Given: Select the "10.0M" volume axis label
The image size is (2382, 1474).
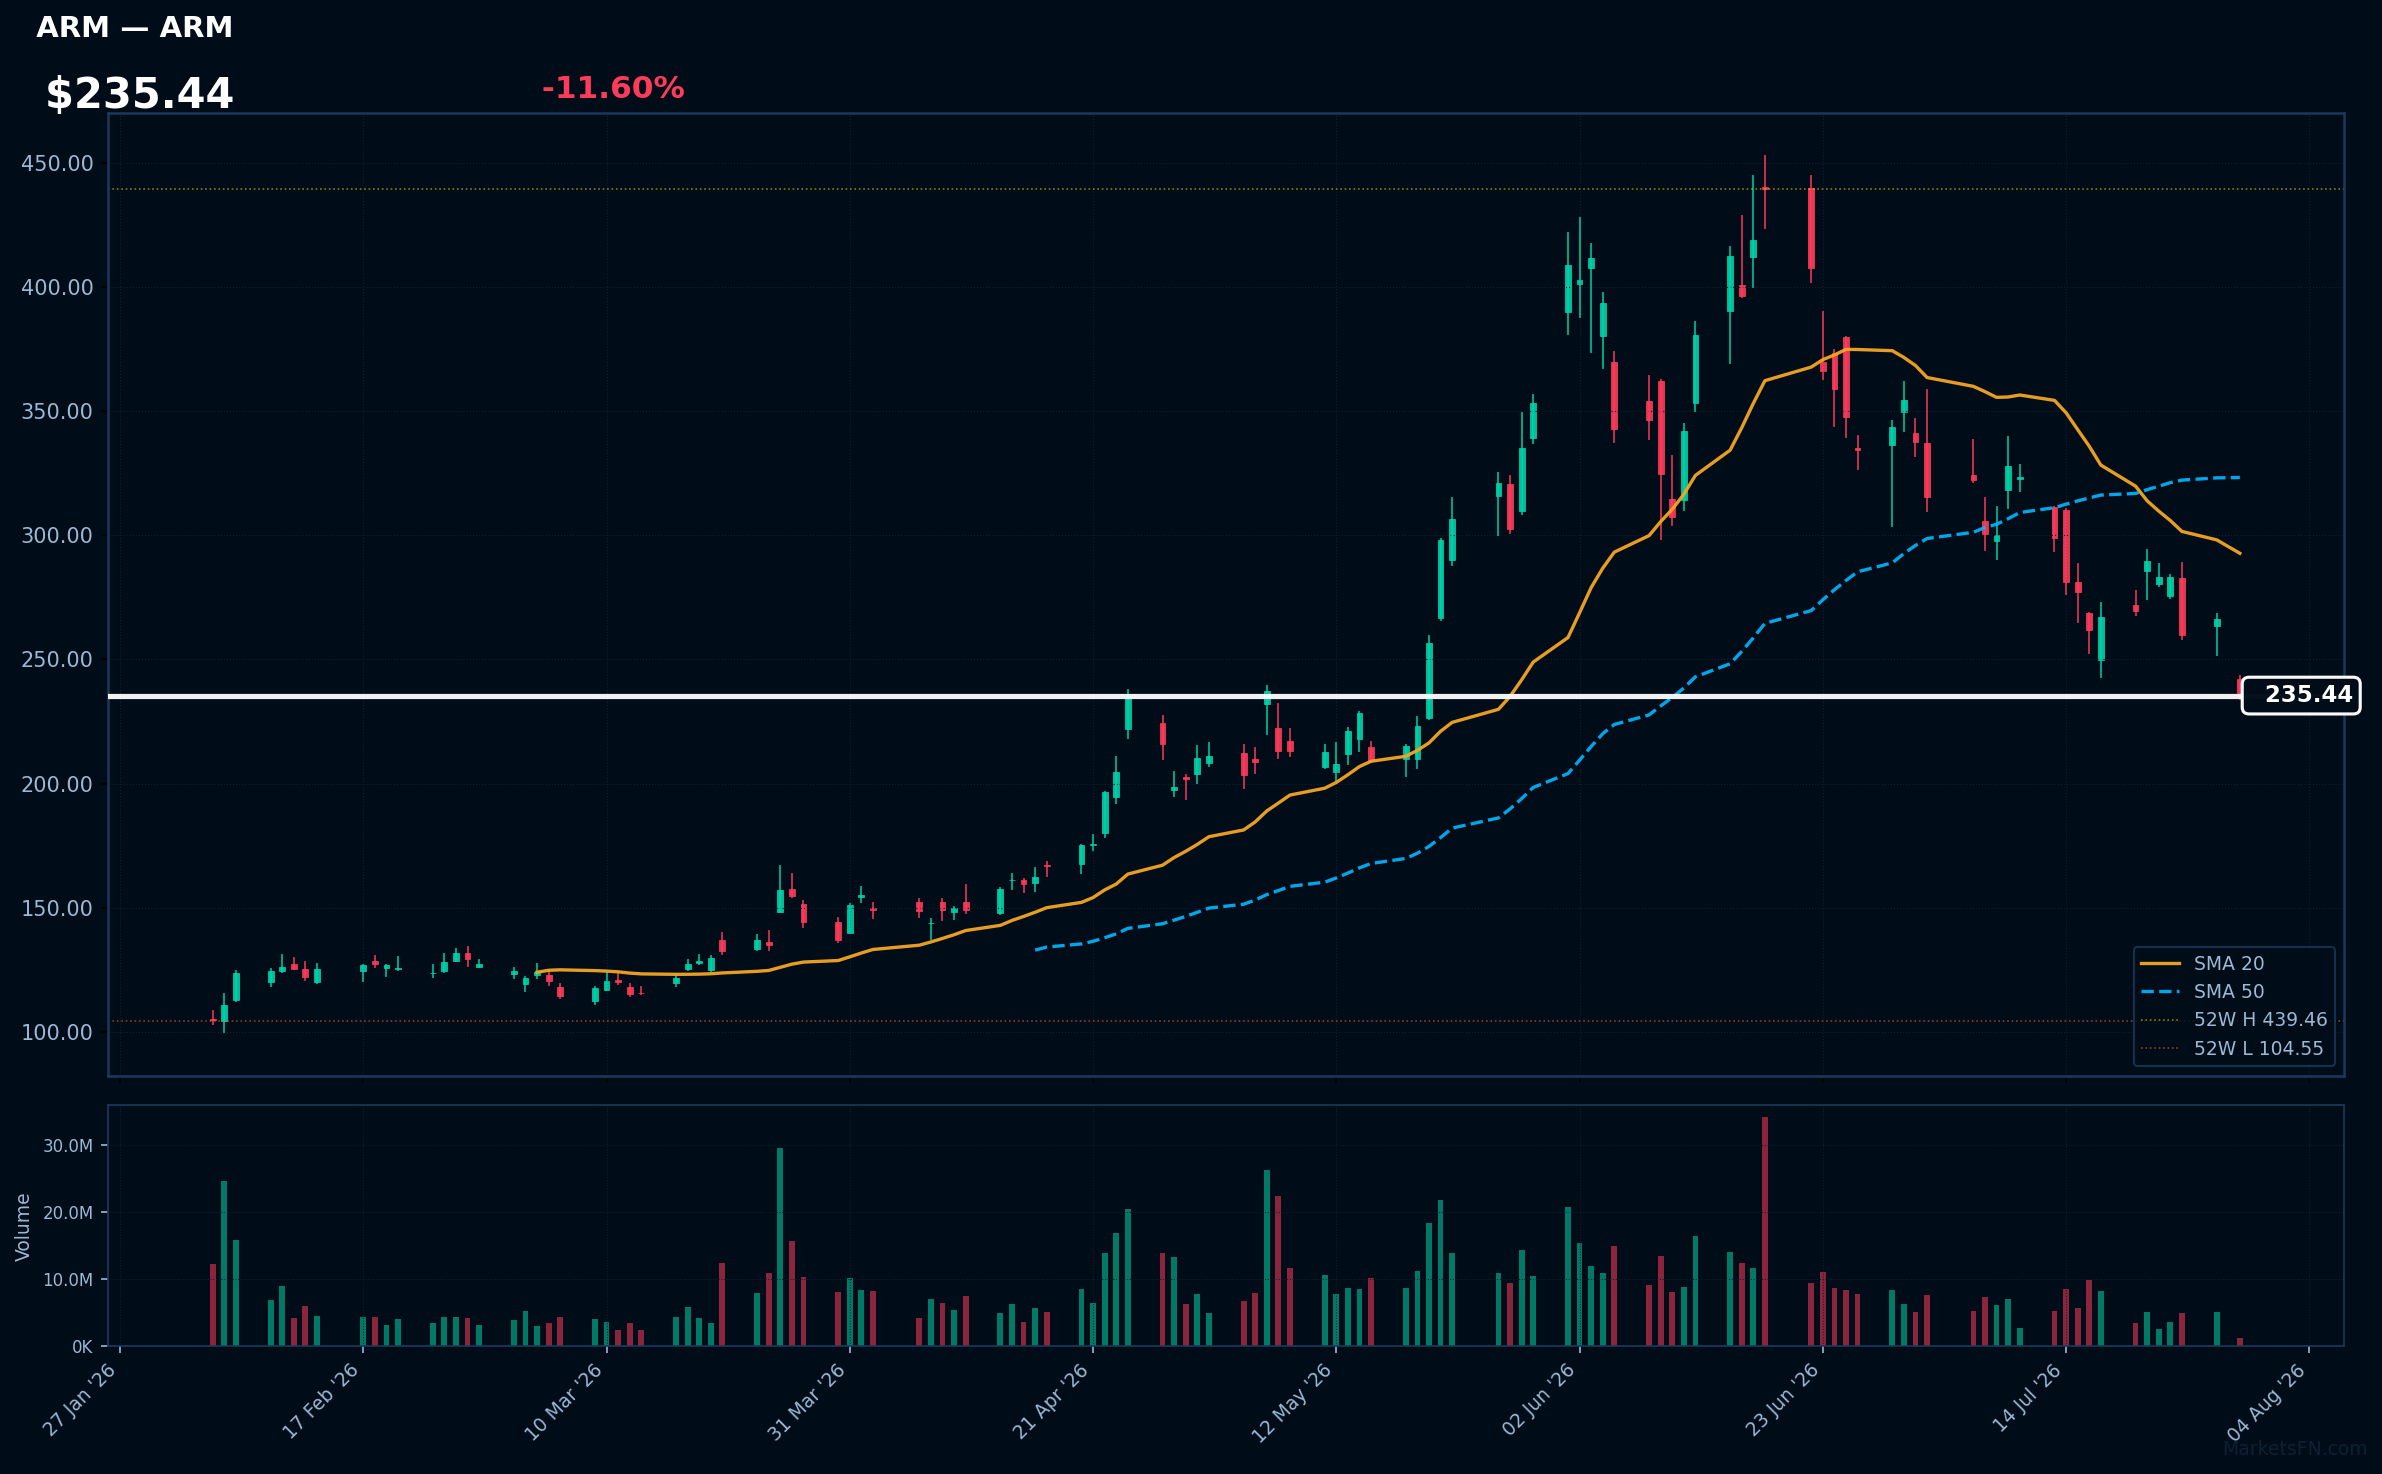Looking at the screenshot, I should tap(68, 1279).
